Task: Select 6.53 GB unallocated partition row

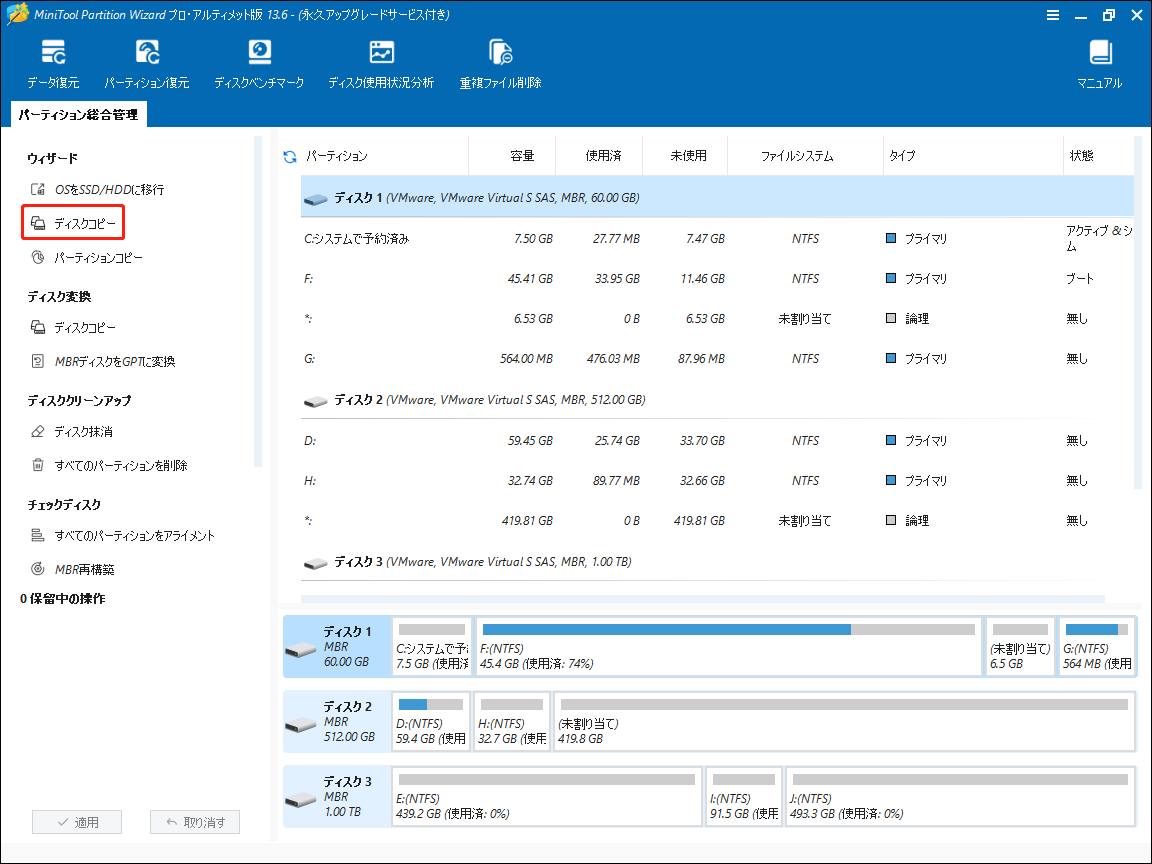Action: [x=717, y=319]
